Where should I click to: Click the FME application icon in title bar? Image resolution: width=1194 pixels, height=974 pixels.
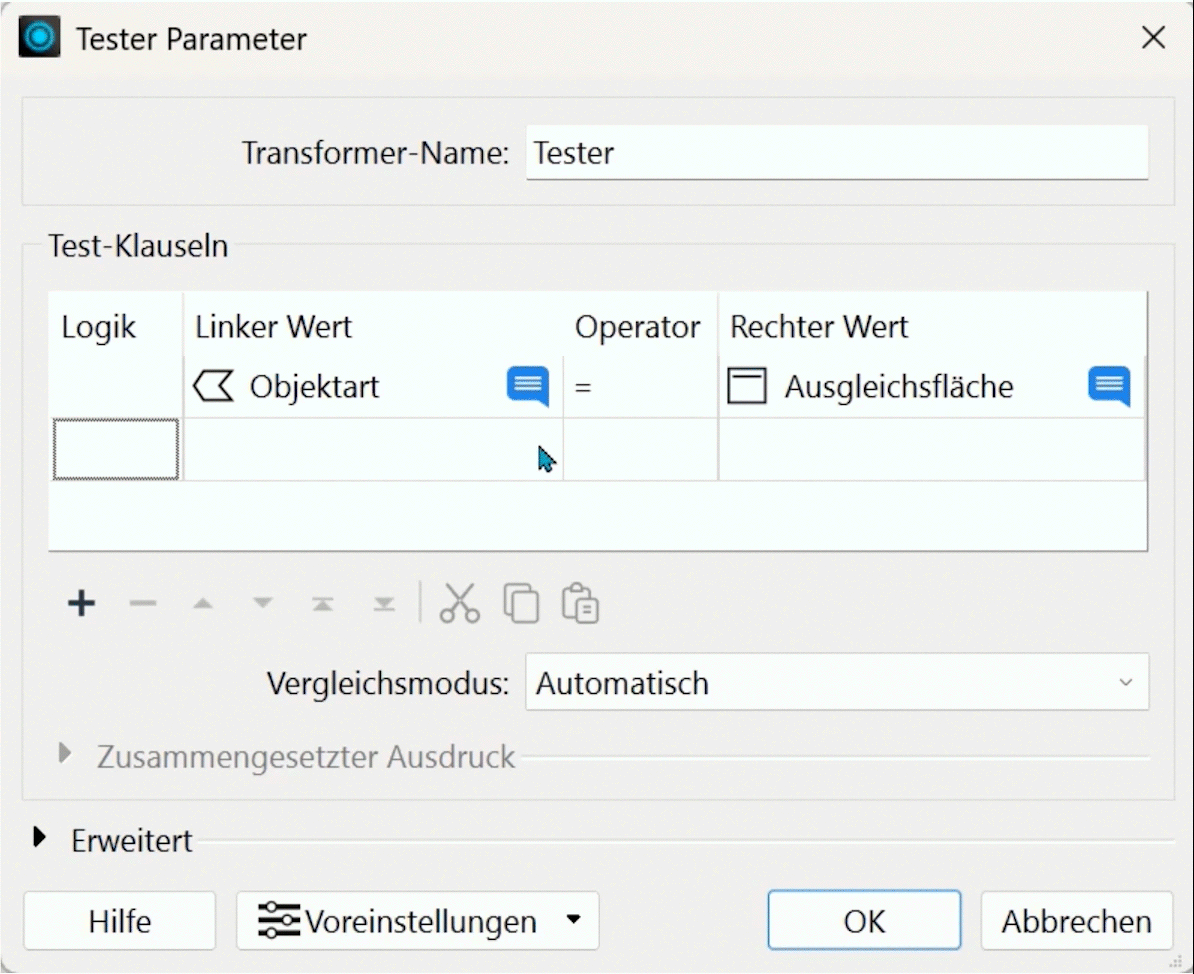(x=40, y=37)
